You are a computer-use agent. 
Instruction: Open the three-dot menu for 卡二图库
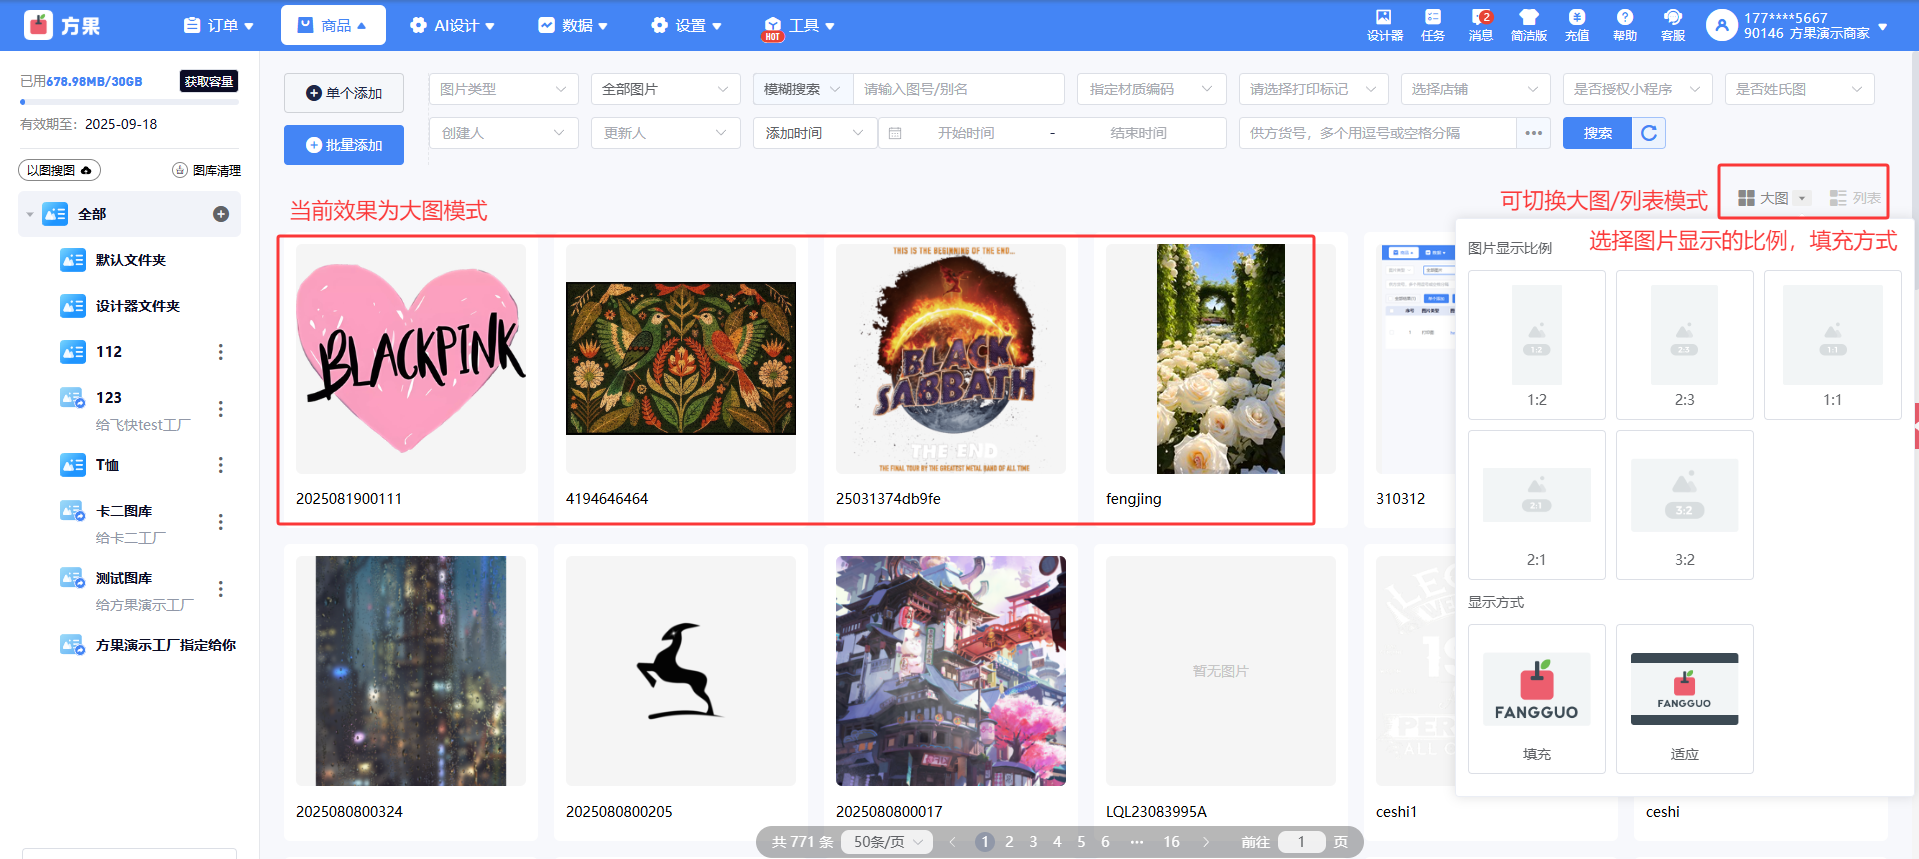coord(221,522)
